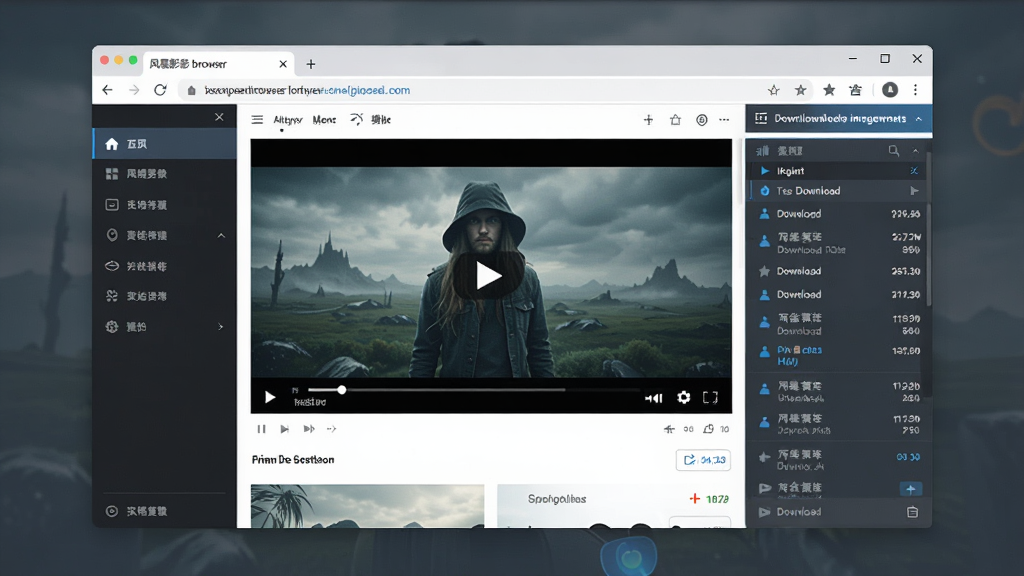The height and width of the screenshot is (576, 1024).
Task: Click the gear icon in the left sidebar
Action: pos(112,327)
